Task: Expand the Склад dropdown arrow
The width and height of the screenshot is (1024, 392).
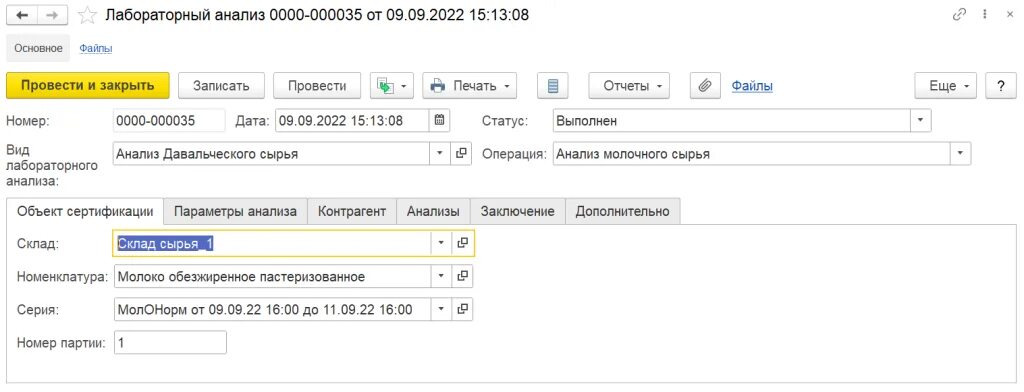Action: point(441,242)
